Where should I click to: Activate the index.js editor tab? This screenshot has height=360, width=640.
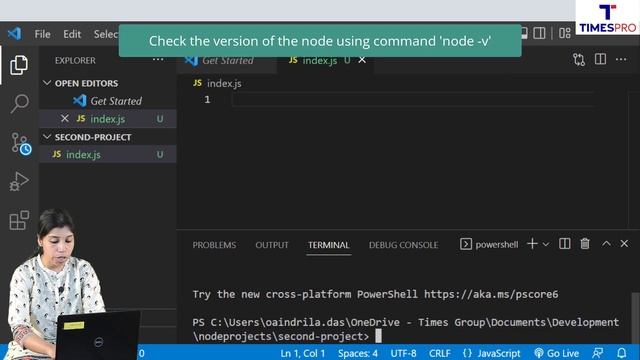tap(320, 60)
